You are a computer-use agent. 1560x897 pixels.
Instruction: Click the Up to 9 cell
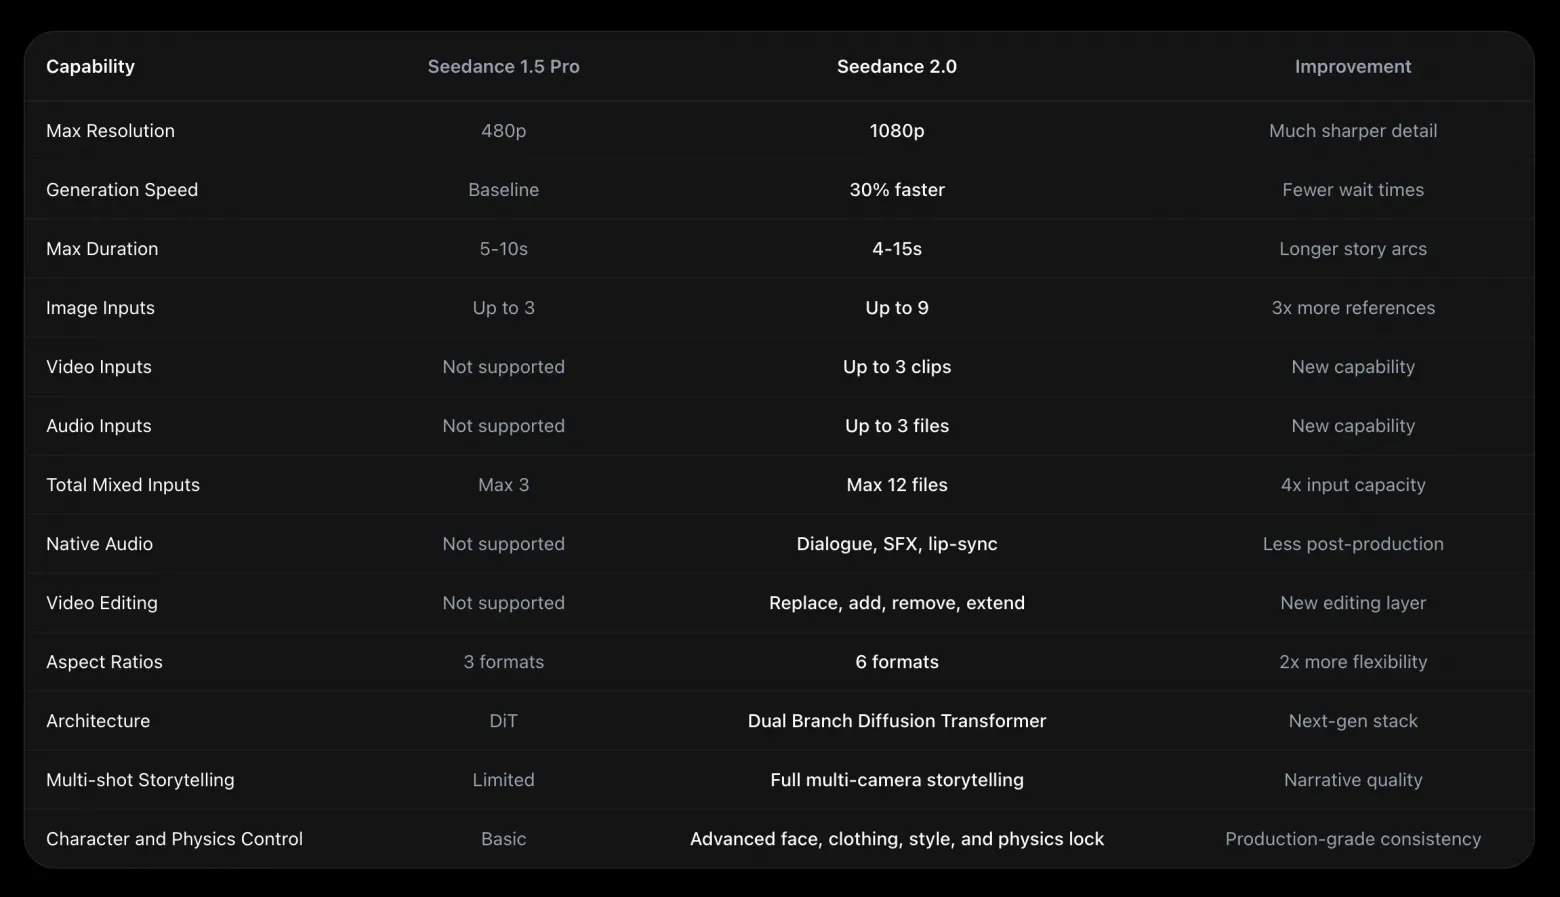pyautogui.click(x=897, y=308)
